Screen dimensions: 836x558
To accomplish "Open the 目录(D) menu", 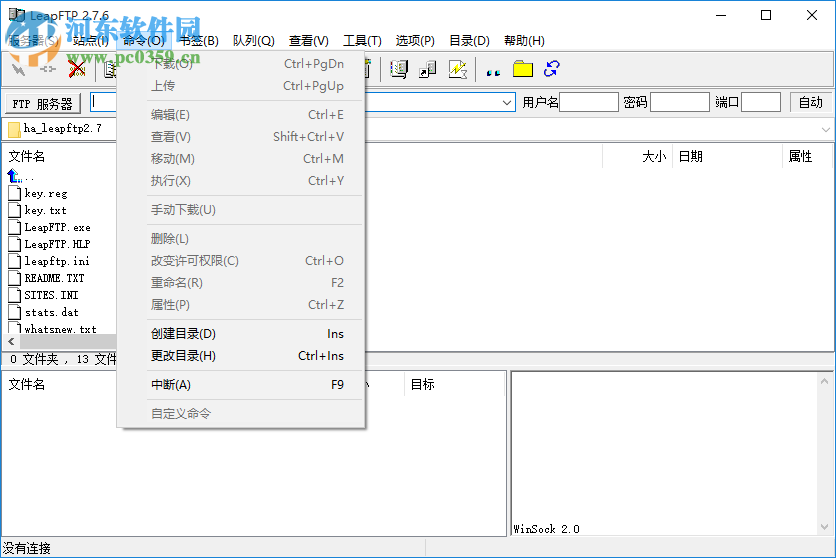I will click(x=469, y=41).
